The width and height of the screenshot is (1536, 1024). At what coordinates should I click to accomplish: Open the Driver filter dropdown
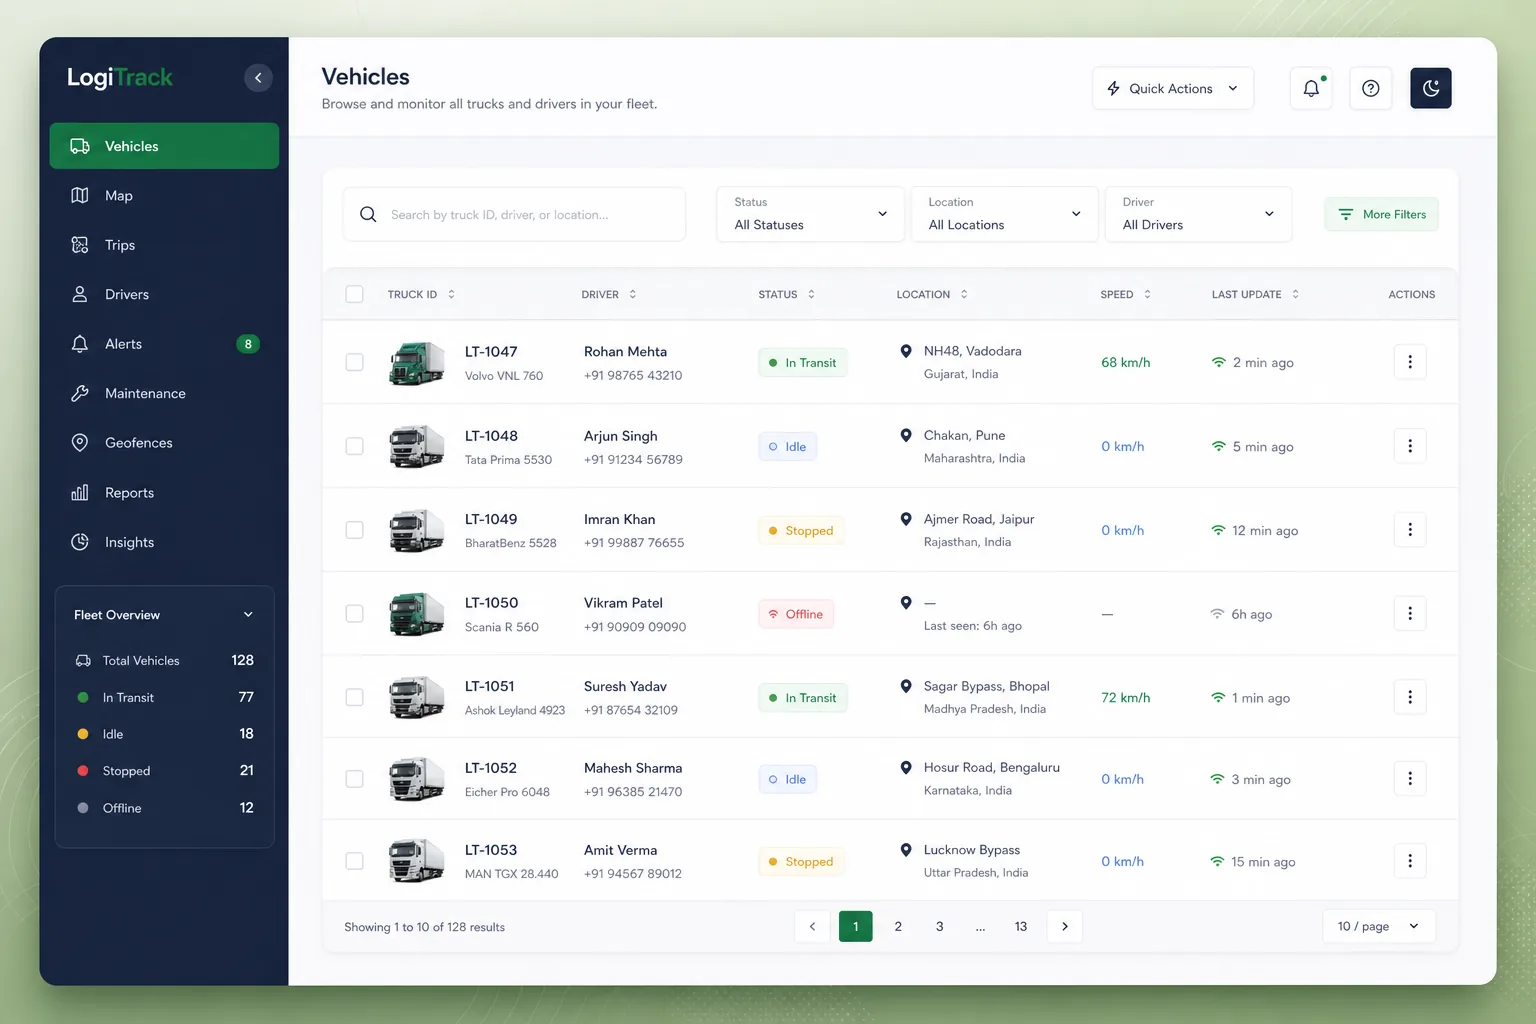pyautogui.click(x=1198, y=214)
